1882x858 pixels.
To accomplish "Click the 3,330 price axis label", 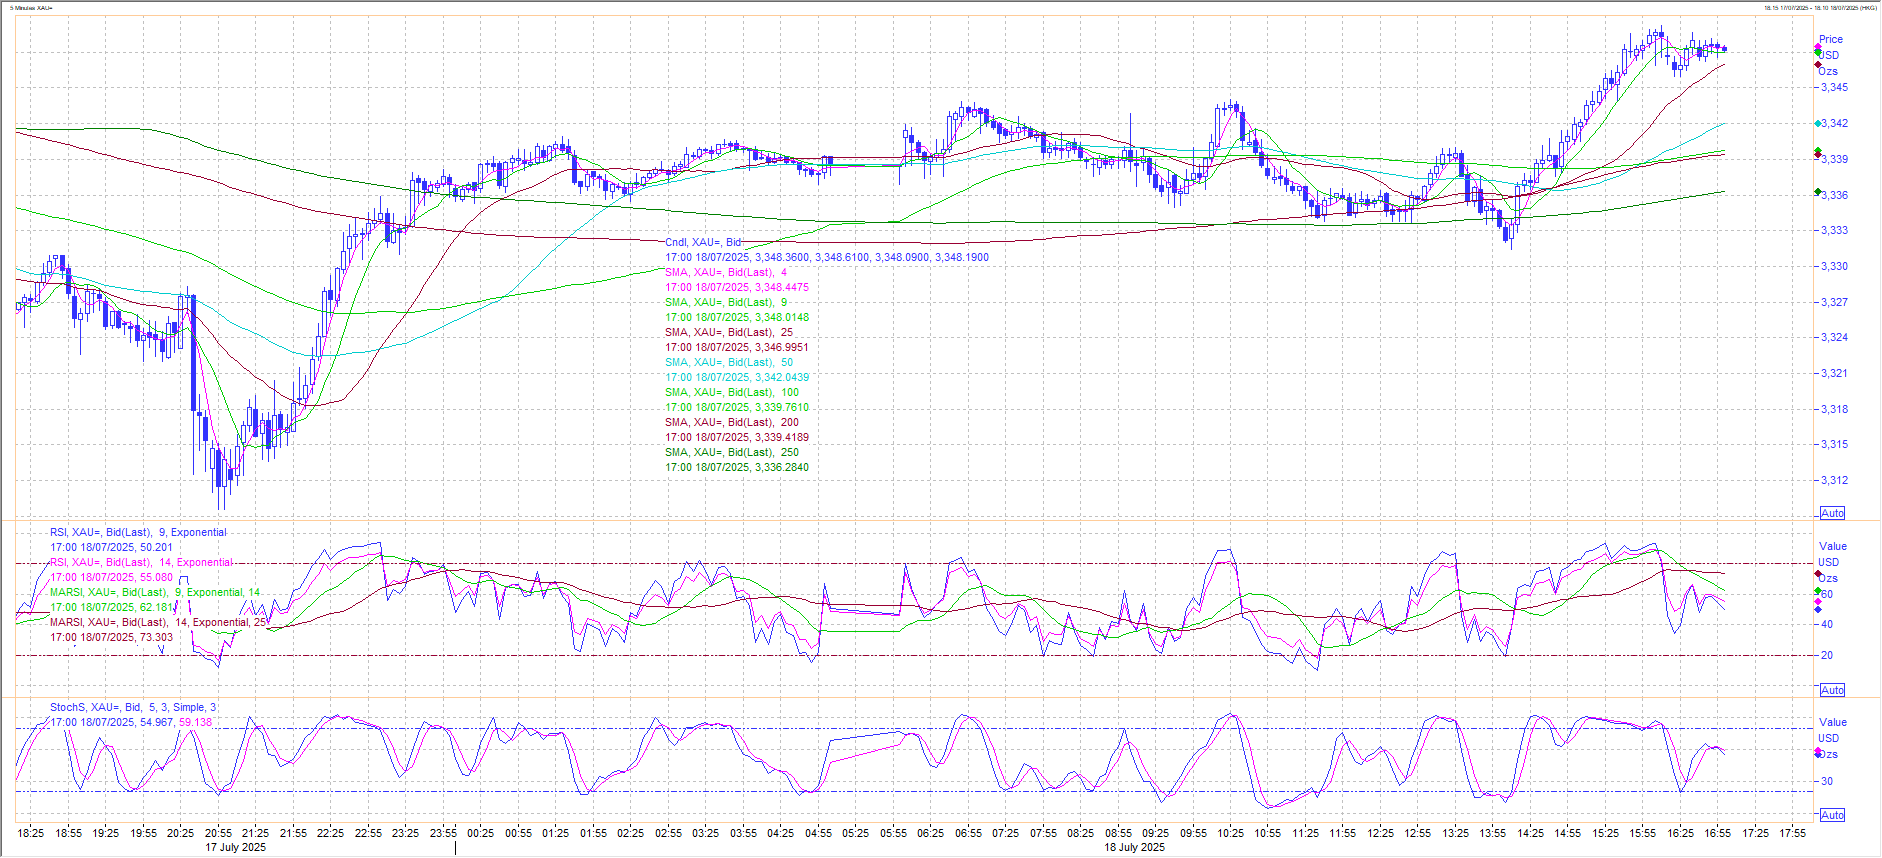I will 1834,266.
